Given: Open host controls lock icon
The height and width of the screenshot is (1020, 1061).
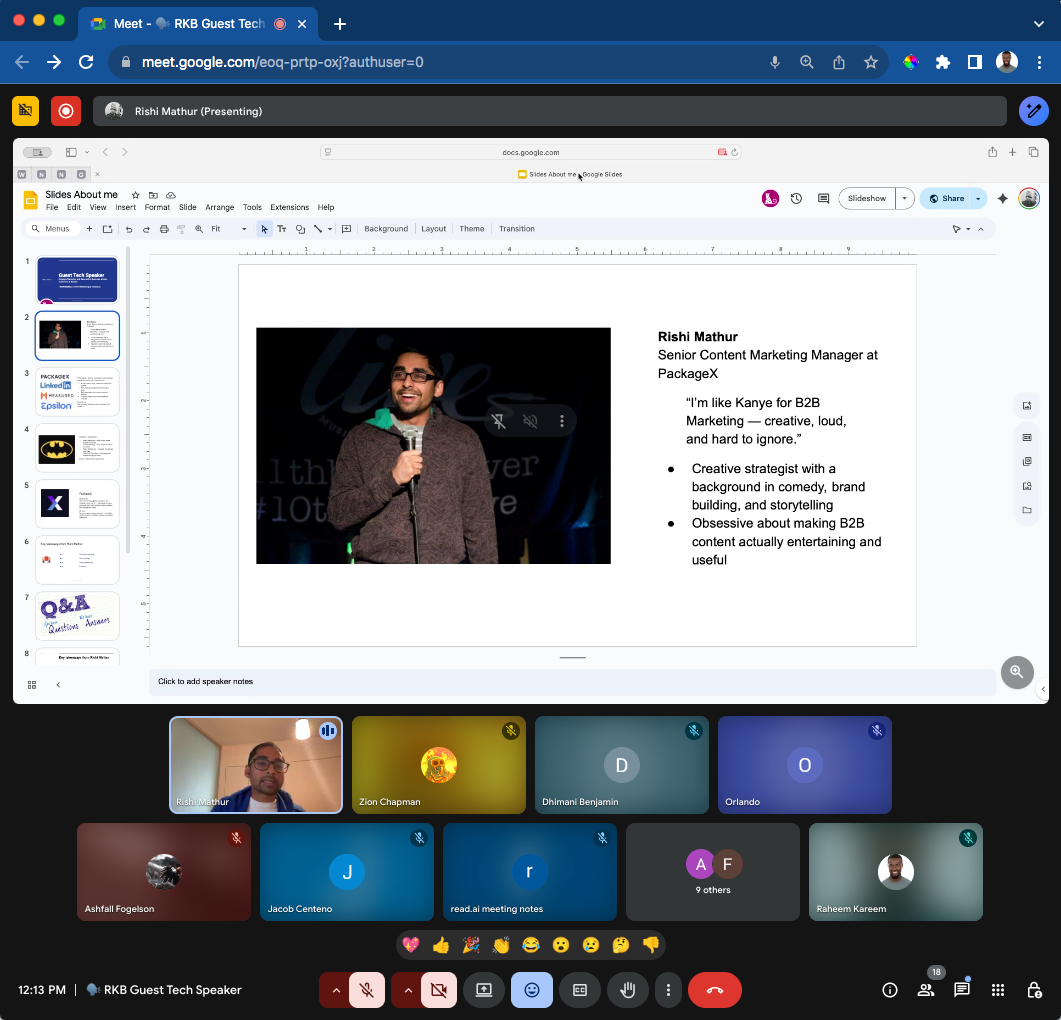Looking at the screenshot, I should pos(1034,990).
